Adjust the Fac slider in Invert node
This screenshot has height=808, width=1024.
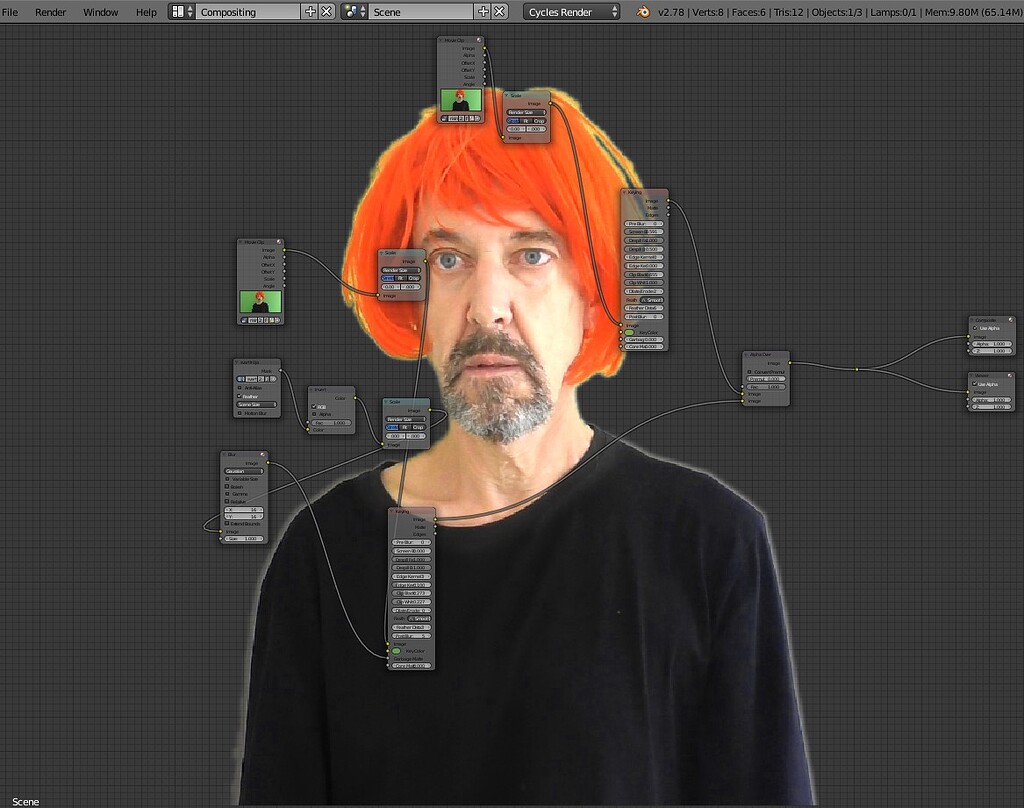[x=332, y=423]
